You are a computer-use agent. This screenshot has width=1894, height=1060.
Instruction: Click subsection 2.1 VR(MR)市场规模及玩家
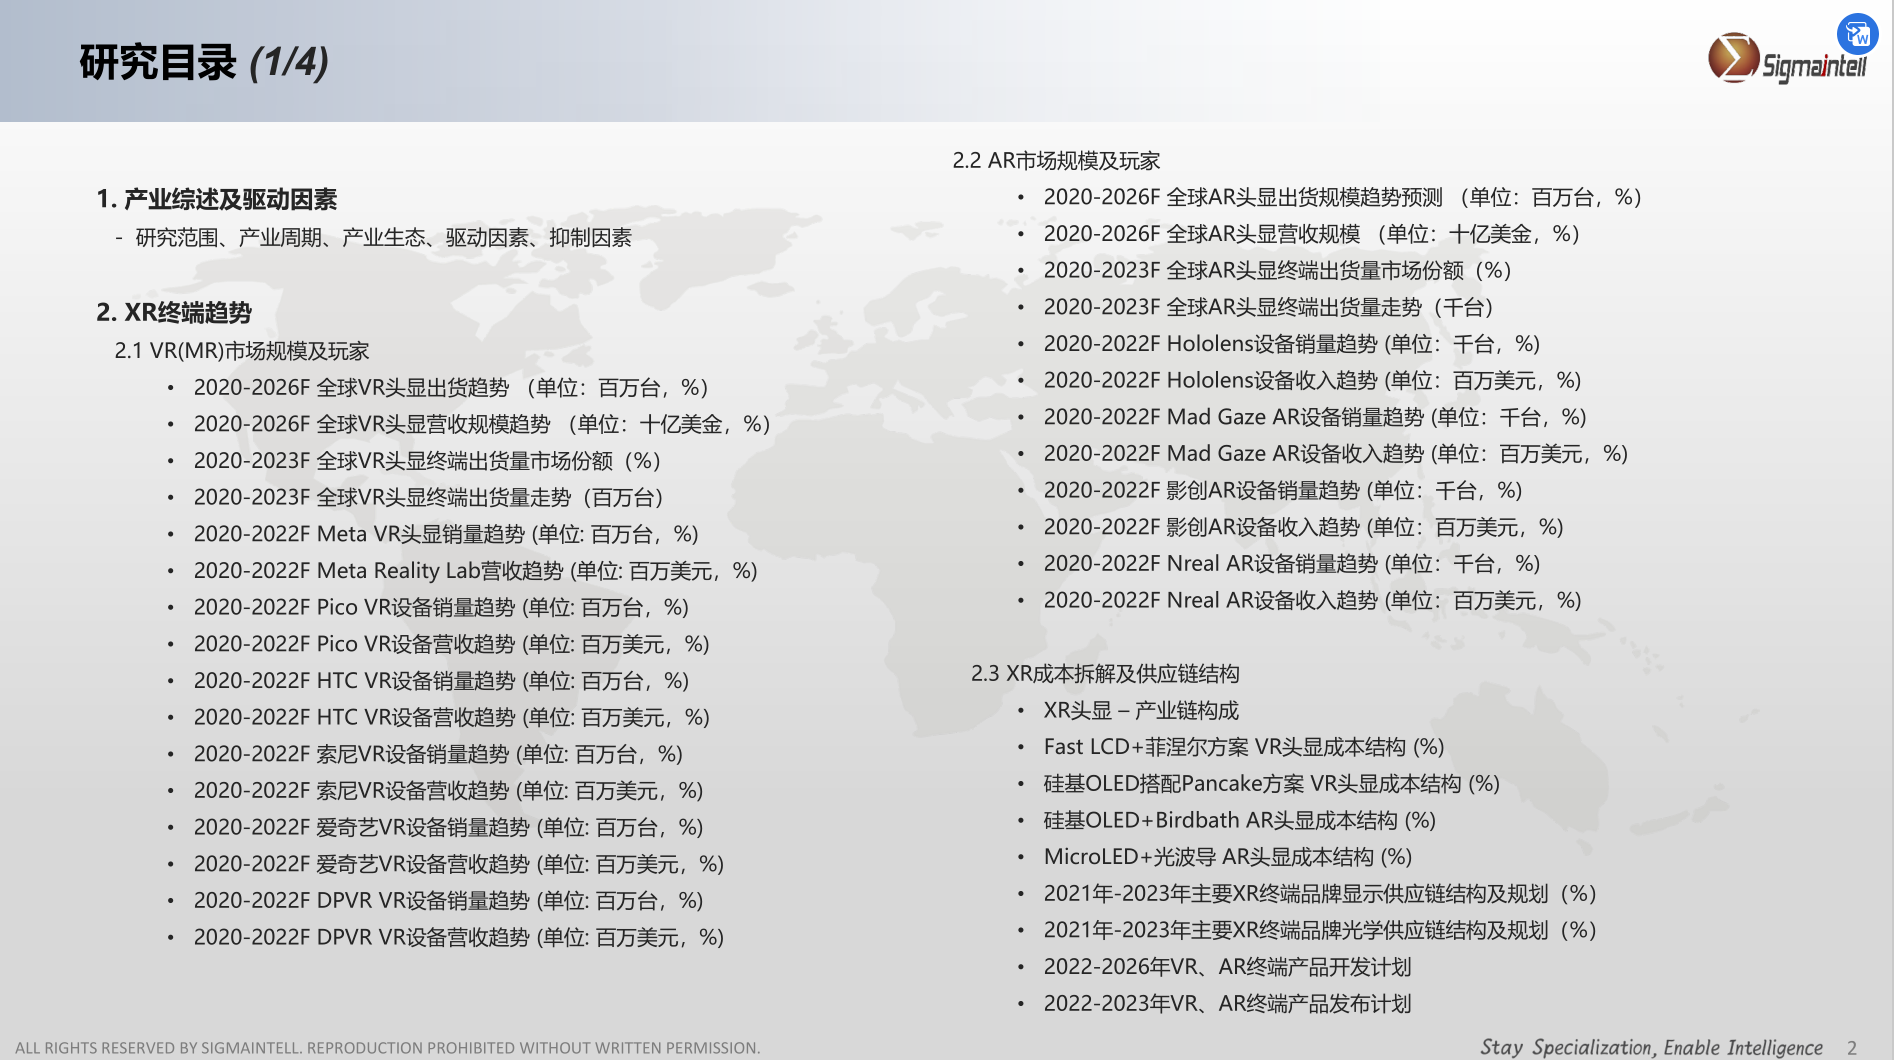[x=242, y=351]
